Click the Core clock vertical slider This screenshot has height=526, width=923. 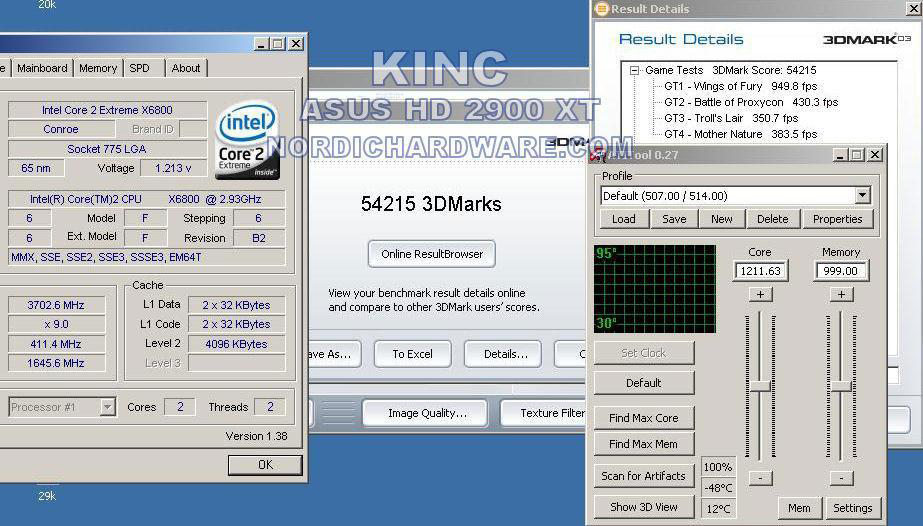coord(761,386)
